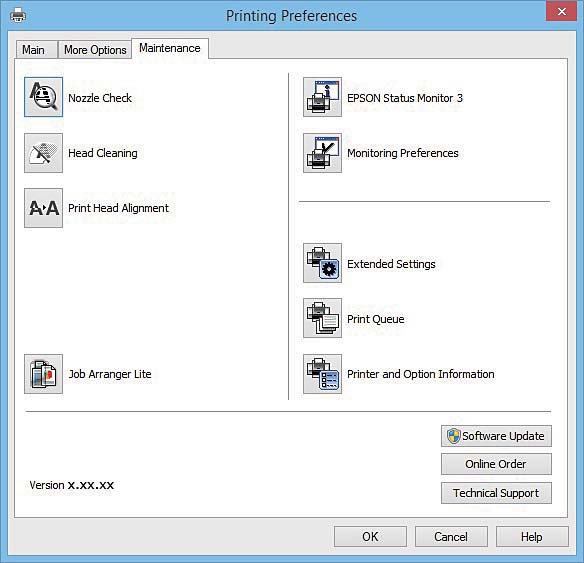
Task: Open Print Head Alignment icon
Action: tap(44, 208)
